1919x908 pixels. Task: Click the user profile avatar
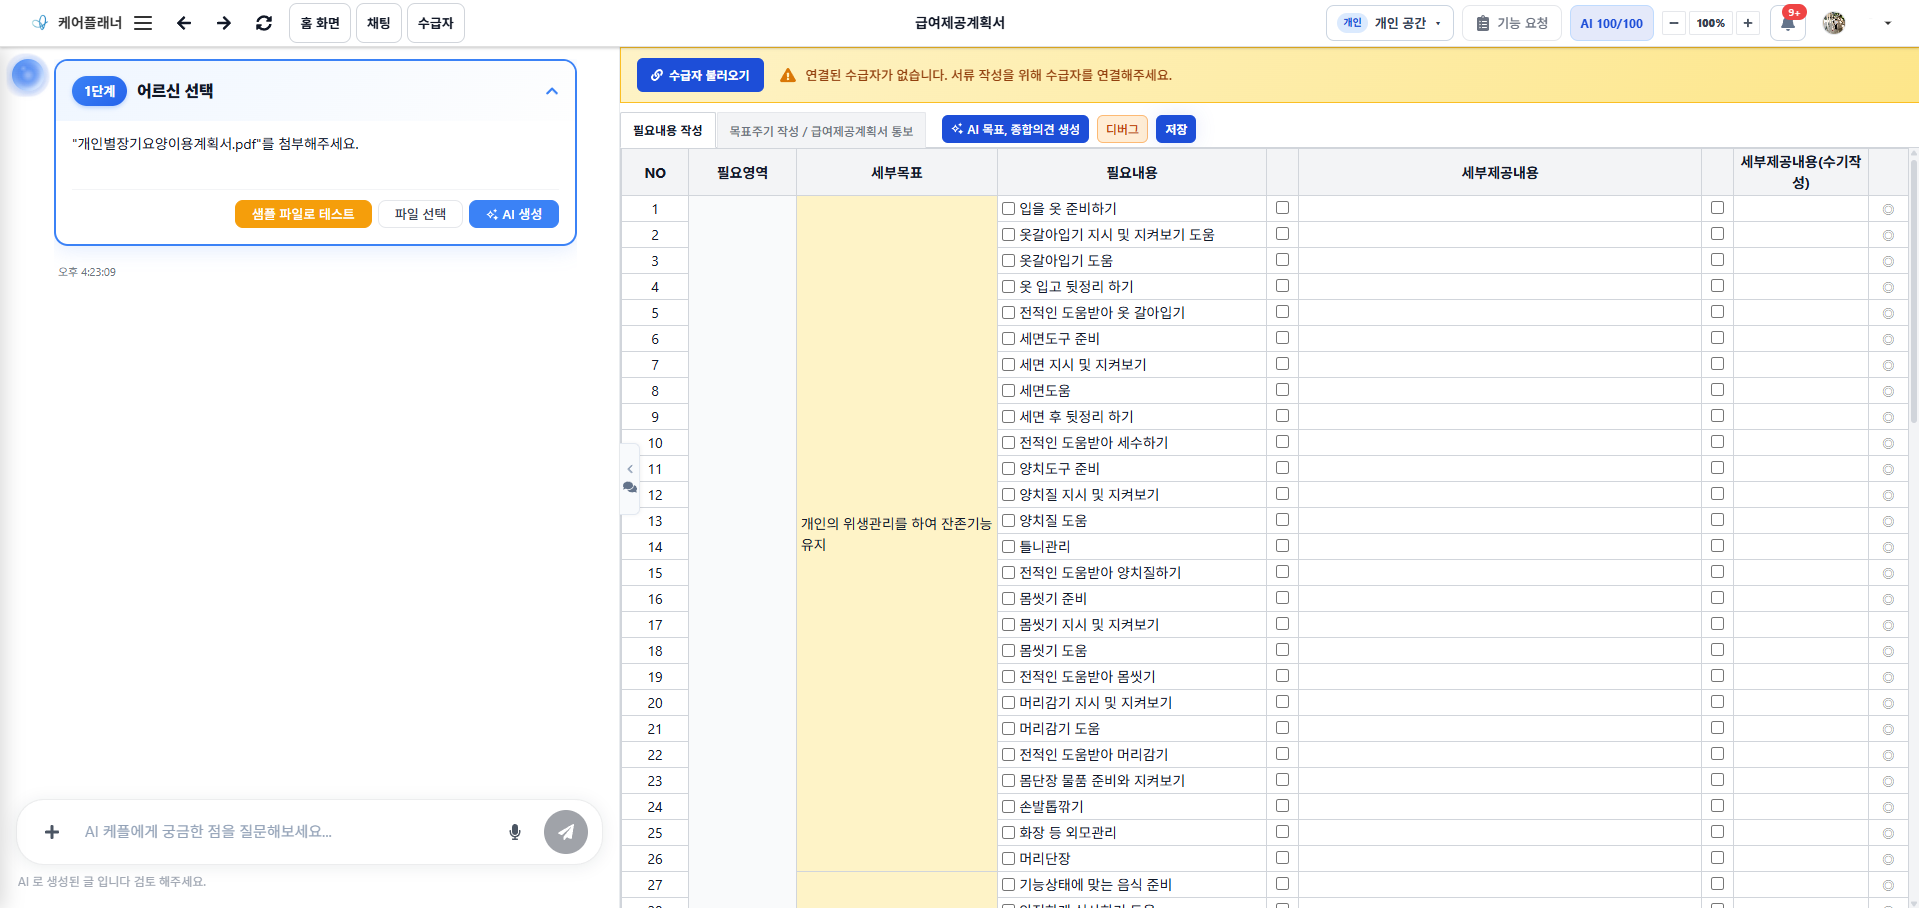pyautogui.click(x=1834, y=23)
